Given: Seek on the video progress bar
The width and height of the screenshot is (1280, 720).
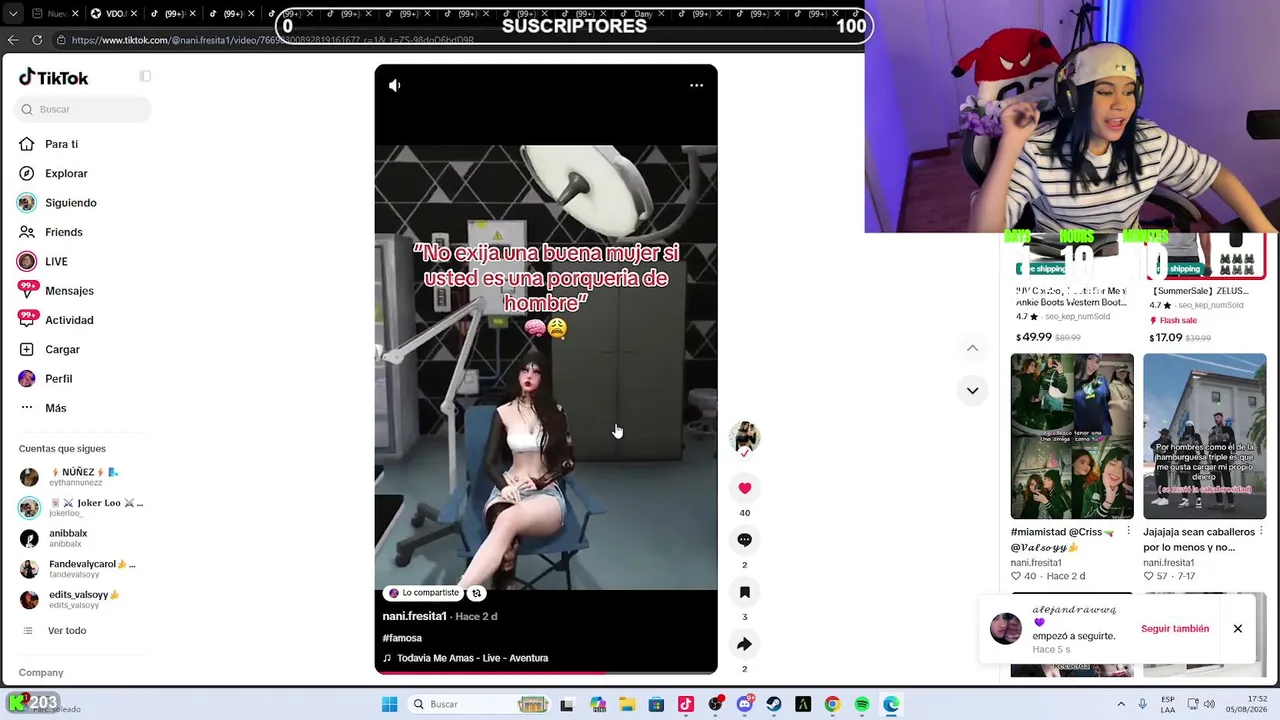Looking at the screenshot, I should pos(546,672).
